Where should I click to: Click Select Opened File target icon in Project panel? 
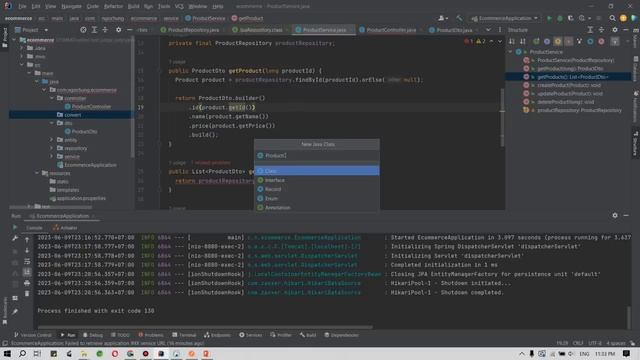(83, 30)
